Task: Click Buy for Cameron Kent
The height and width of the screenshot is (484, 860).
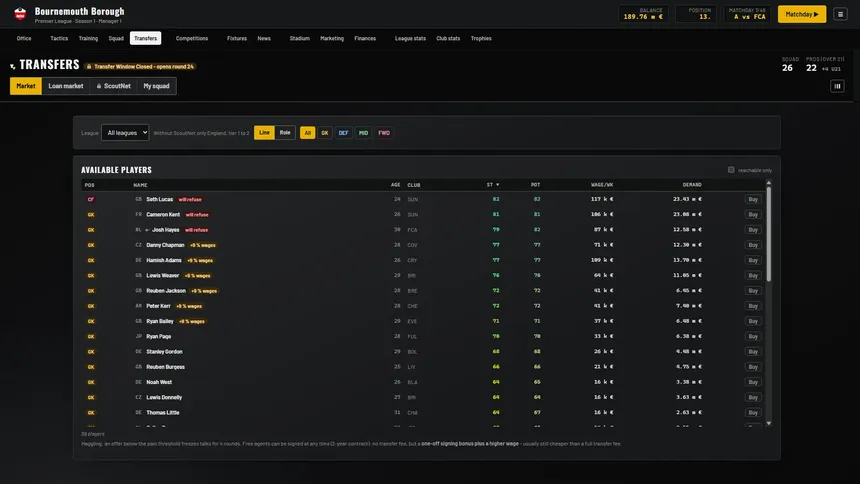Action: [753, 215]
